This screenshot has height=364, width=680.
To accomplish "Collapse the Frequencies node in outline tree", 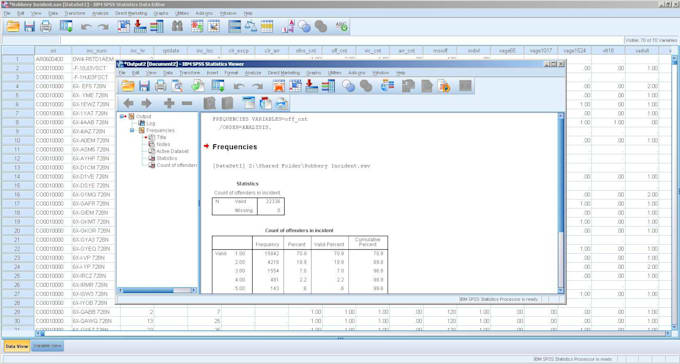I will (x=132, y=130).
